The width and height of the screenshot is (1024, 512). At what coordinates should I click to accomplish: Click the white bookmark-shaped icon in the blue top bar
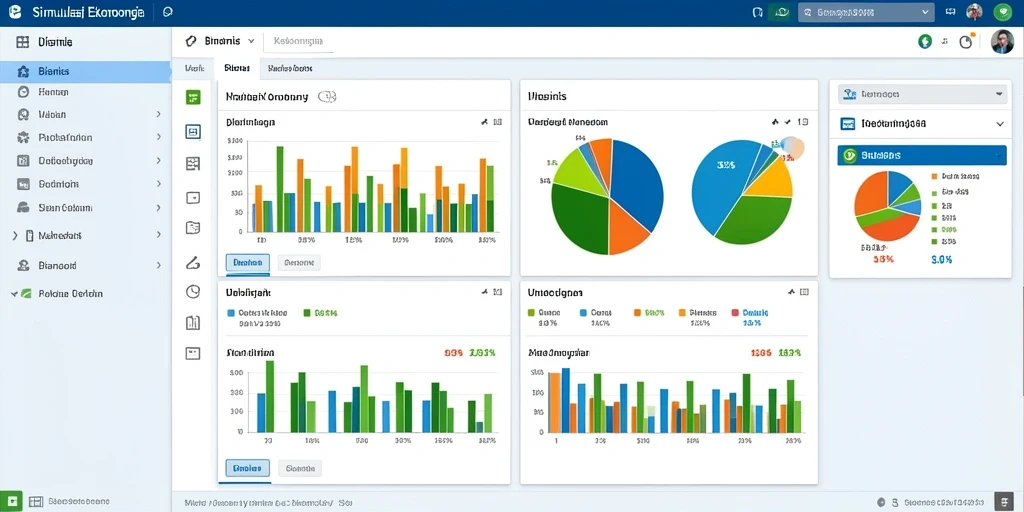[758, 12]
